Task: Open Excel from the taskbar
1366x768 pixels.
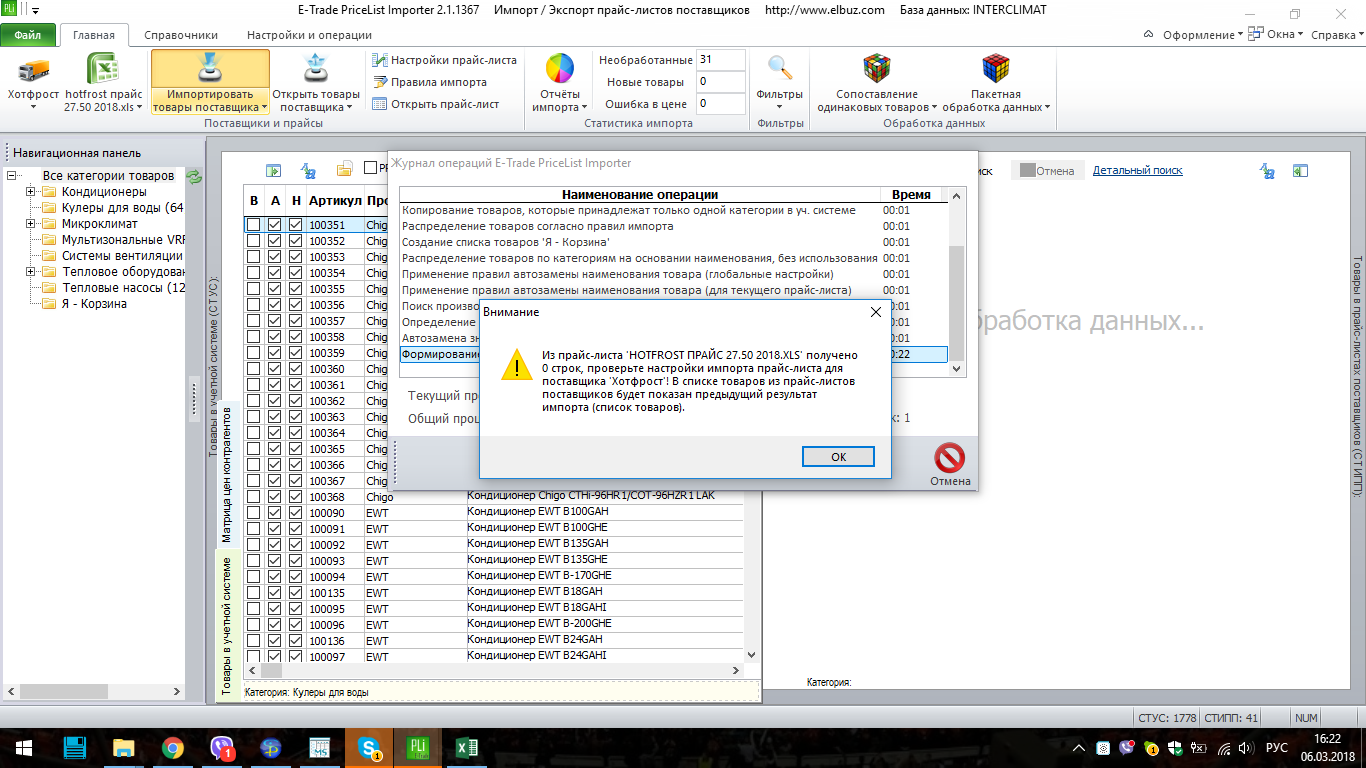Action: coord(466,748)
